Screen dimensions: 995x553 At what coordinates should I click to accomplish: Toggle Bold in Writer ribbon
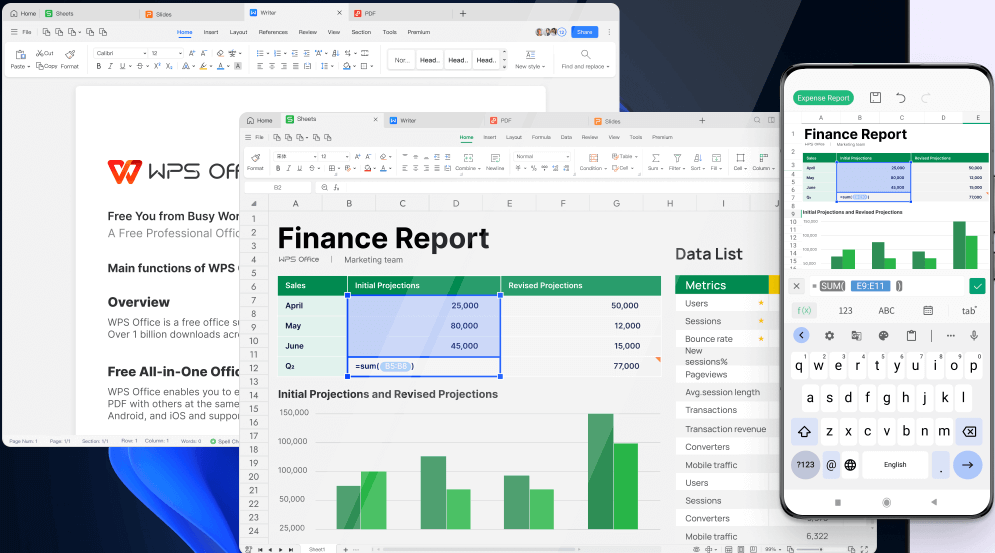pos(98,66)
